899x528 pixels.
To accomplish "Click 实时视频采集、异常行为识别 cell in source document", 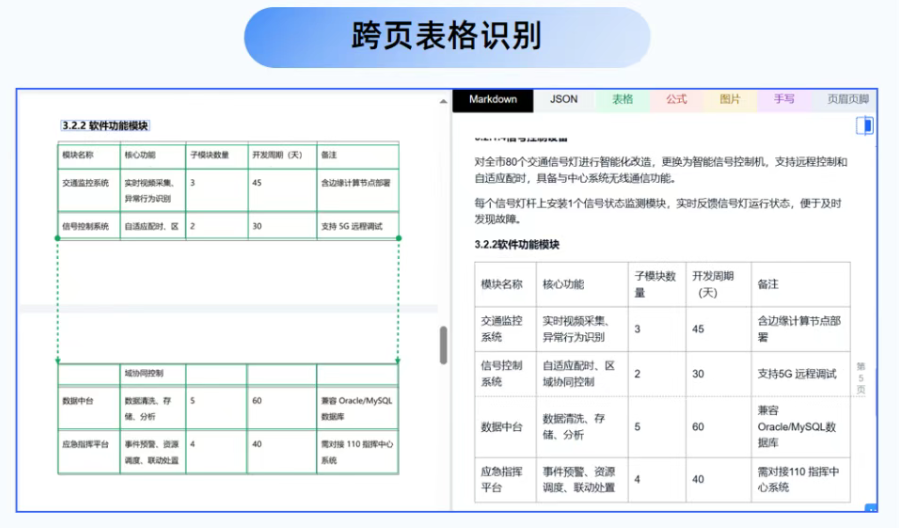I will point(153,190).
